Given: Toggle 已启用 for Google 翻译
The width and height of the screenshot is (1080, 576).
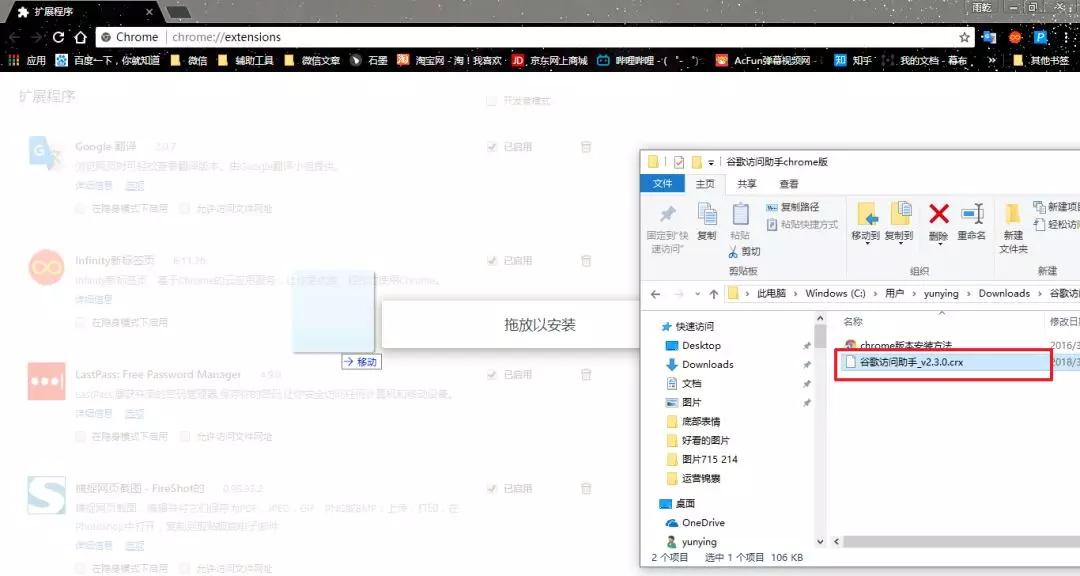Looking at the screenshot, I should 492,147.
